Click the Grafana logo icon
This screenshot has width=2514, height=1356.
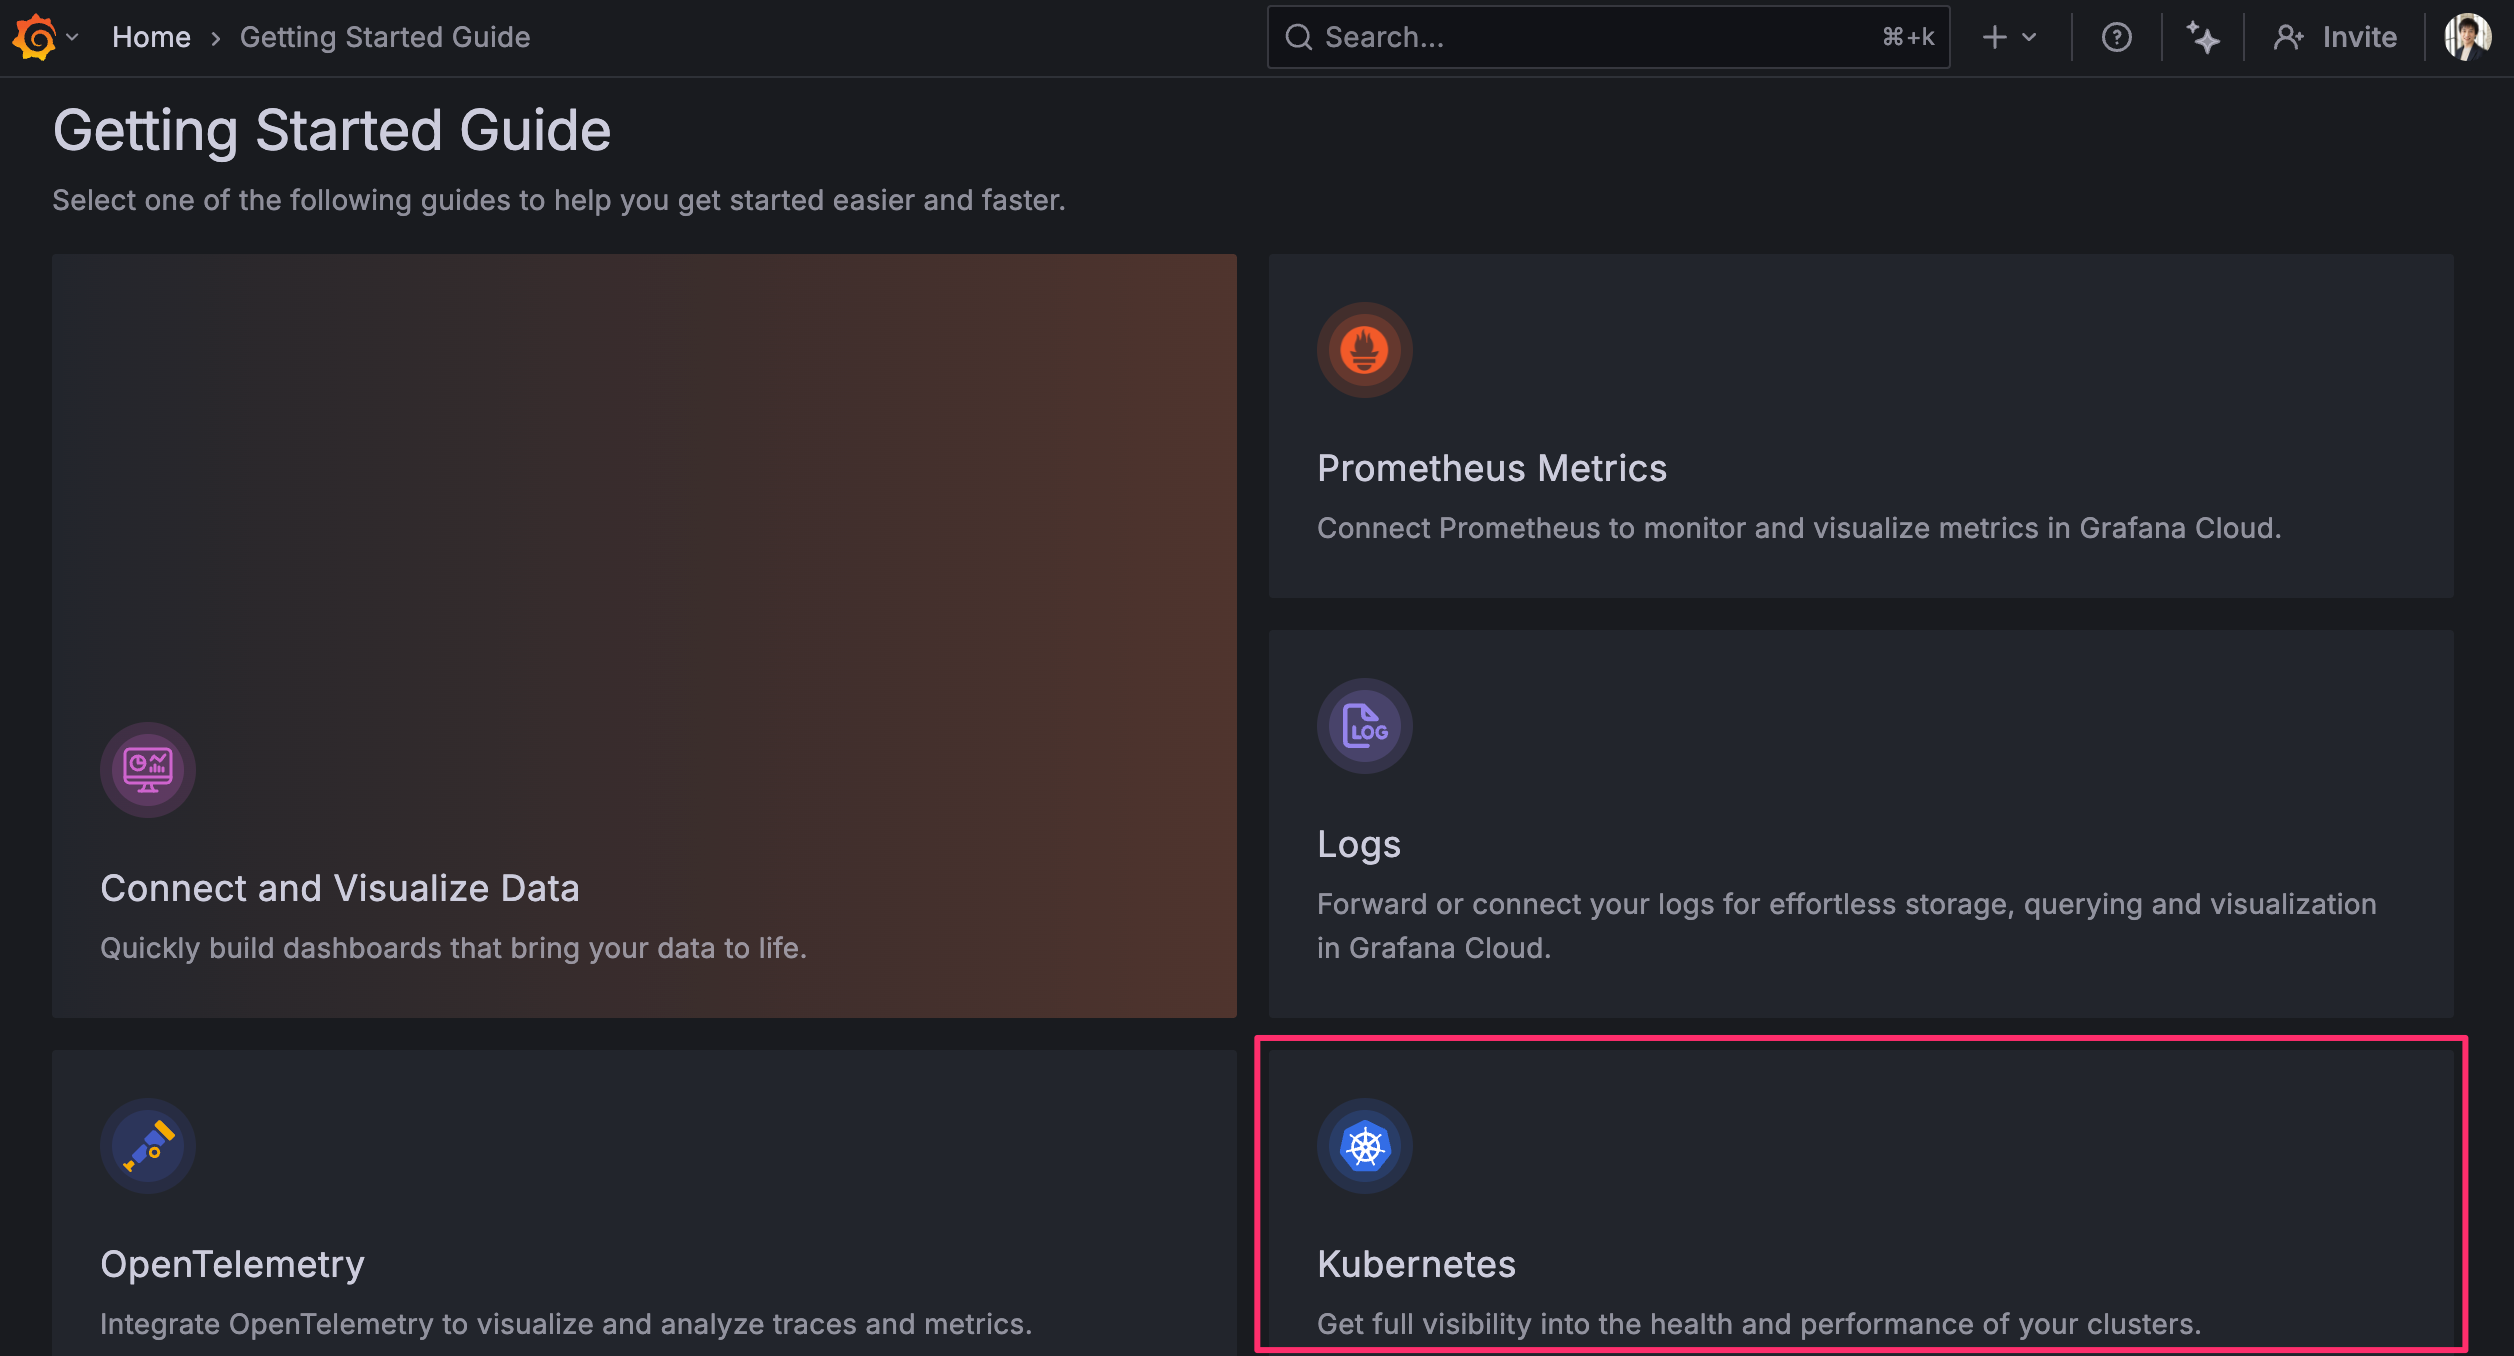coord(35,37)
